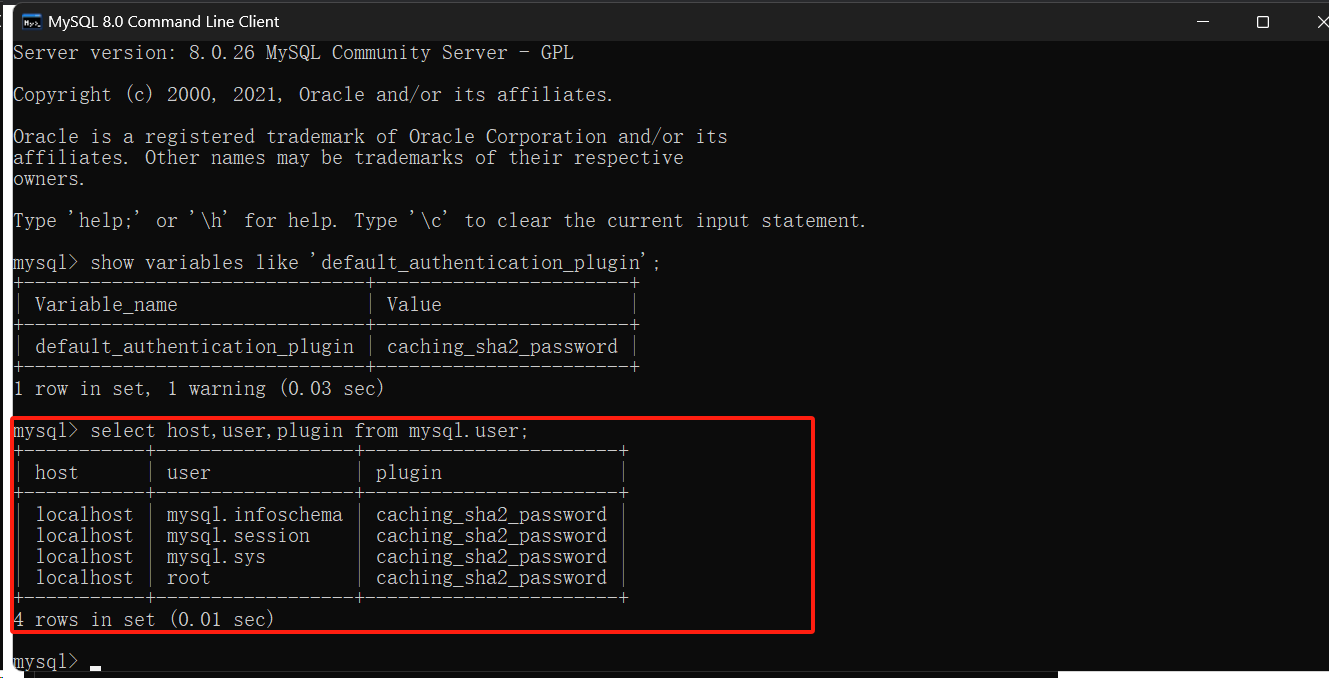1329x678 pixels.
Task: Click 'caching_sha2_password' in the root row
Action: [x=491, y=578]
